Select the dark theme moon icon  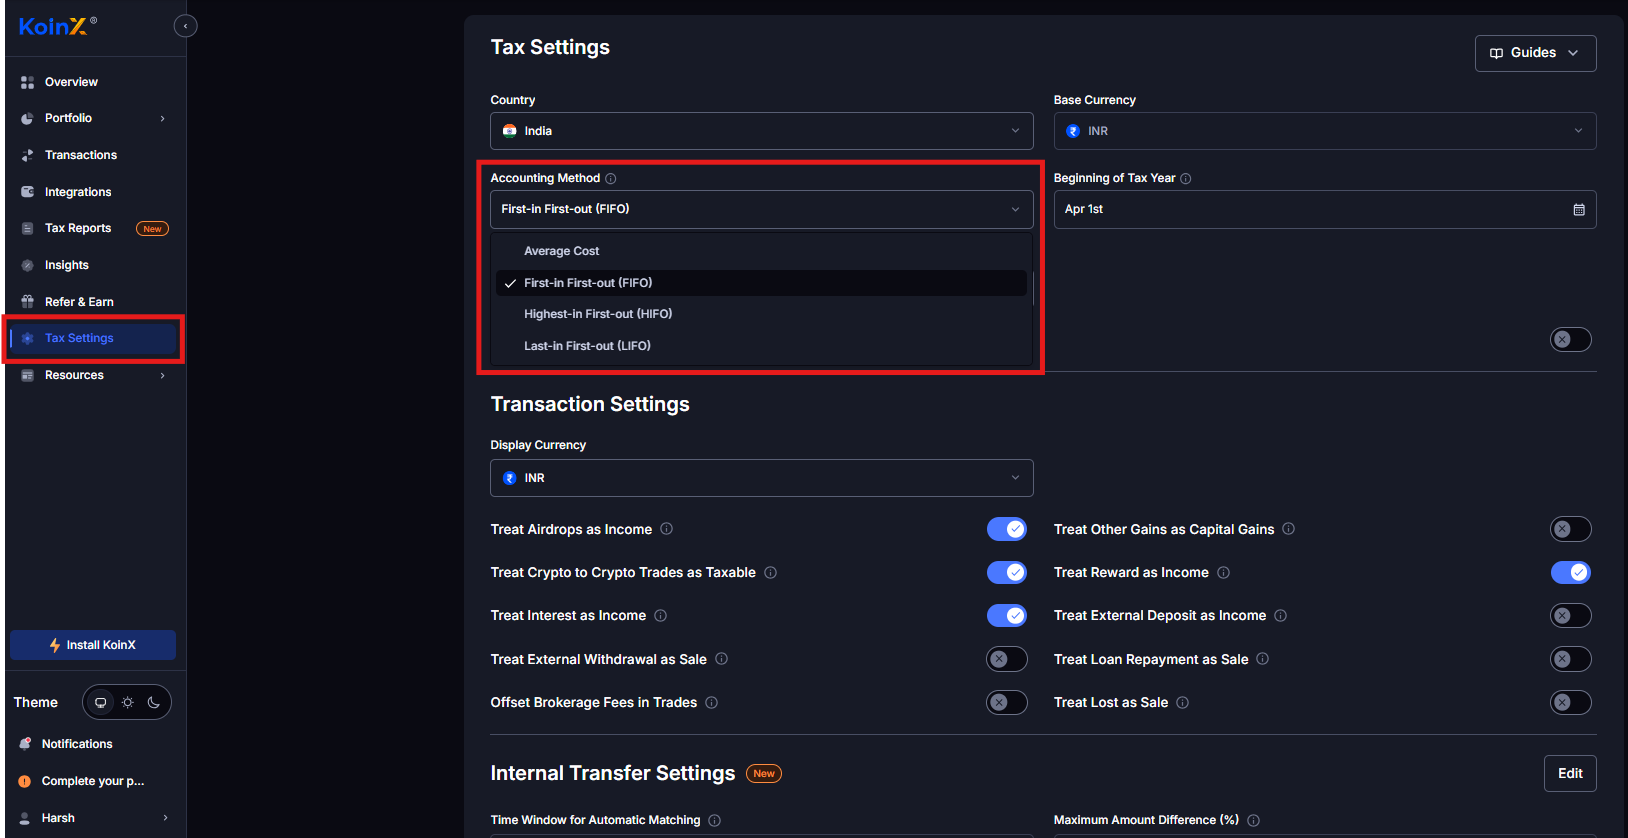pyautogui.click(x=154, y=702)
